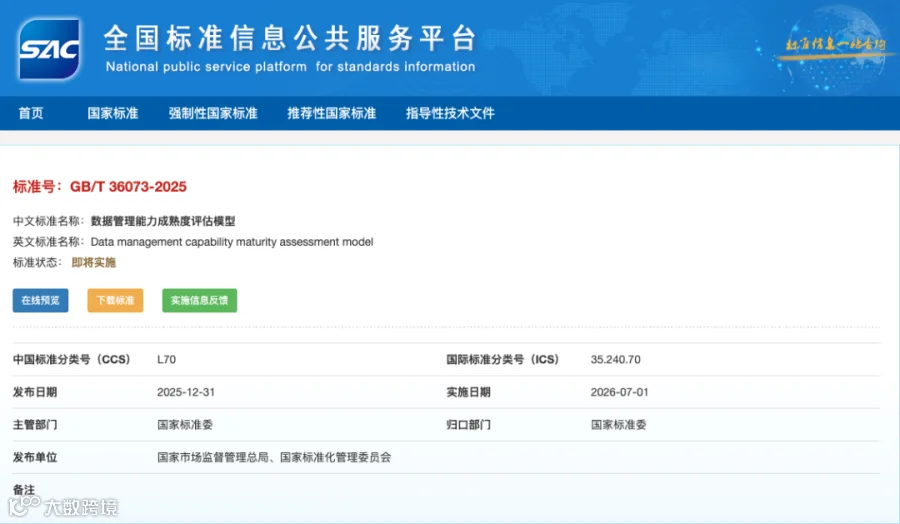The image size is (900, 524).
Task: Click the English subtitle National public service platform
Action: 207,67
